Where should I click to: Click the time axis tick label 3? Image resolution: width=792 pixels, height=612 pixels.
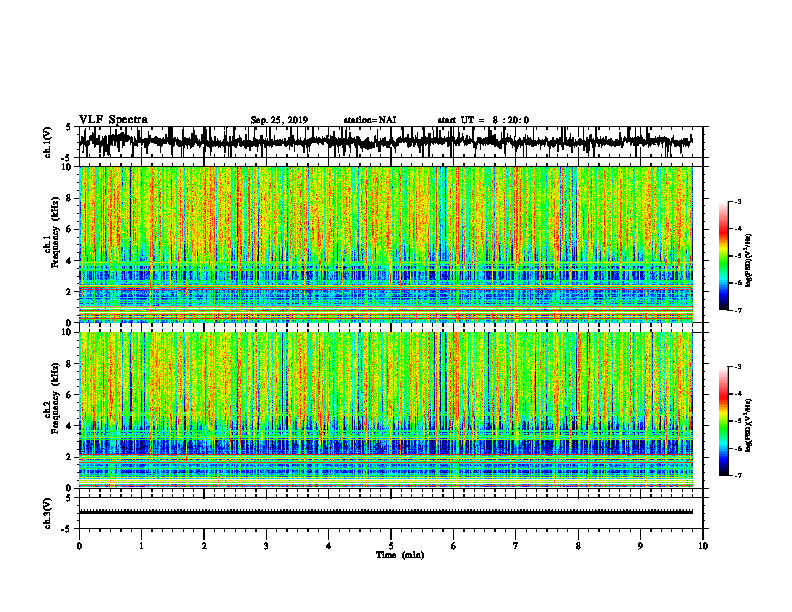tap(266, 546)
